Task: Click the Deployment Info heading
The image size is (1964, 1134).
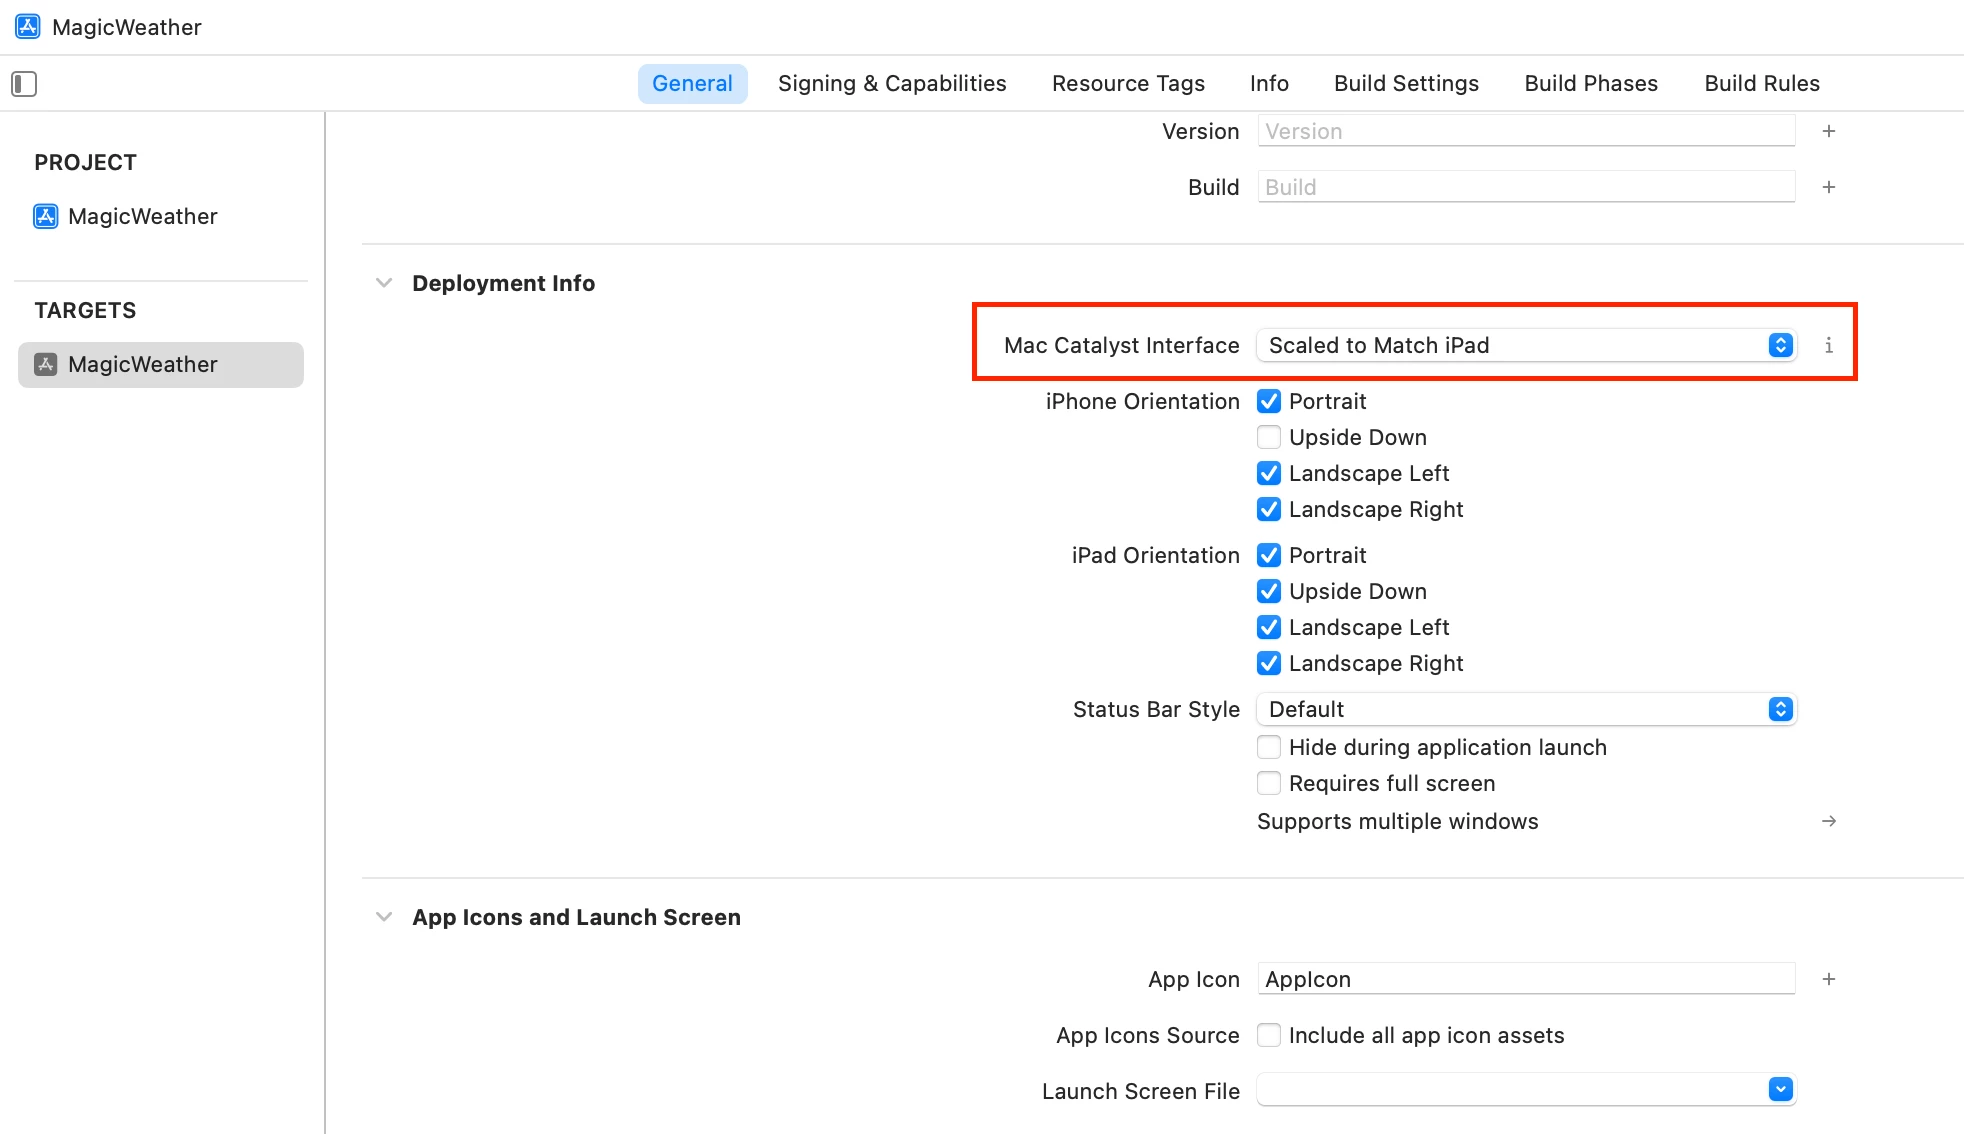Action: click(503, 283)
